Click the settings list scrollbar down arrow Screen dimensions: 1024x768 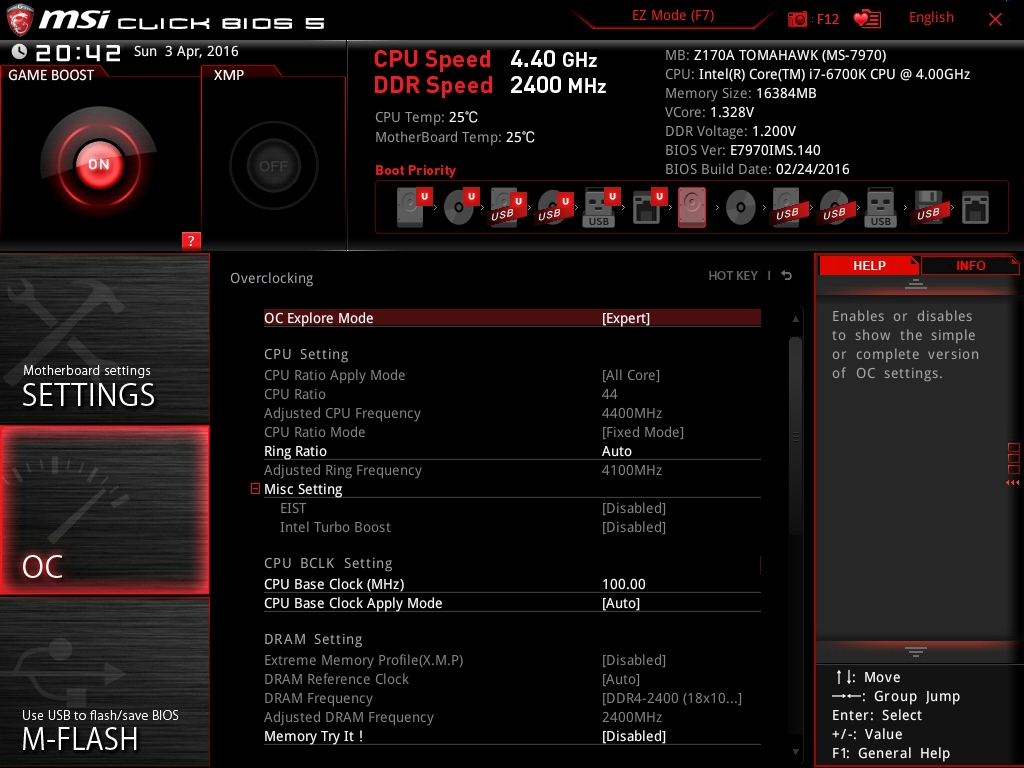[x=795, y=752]
